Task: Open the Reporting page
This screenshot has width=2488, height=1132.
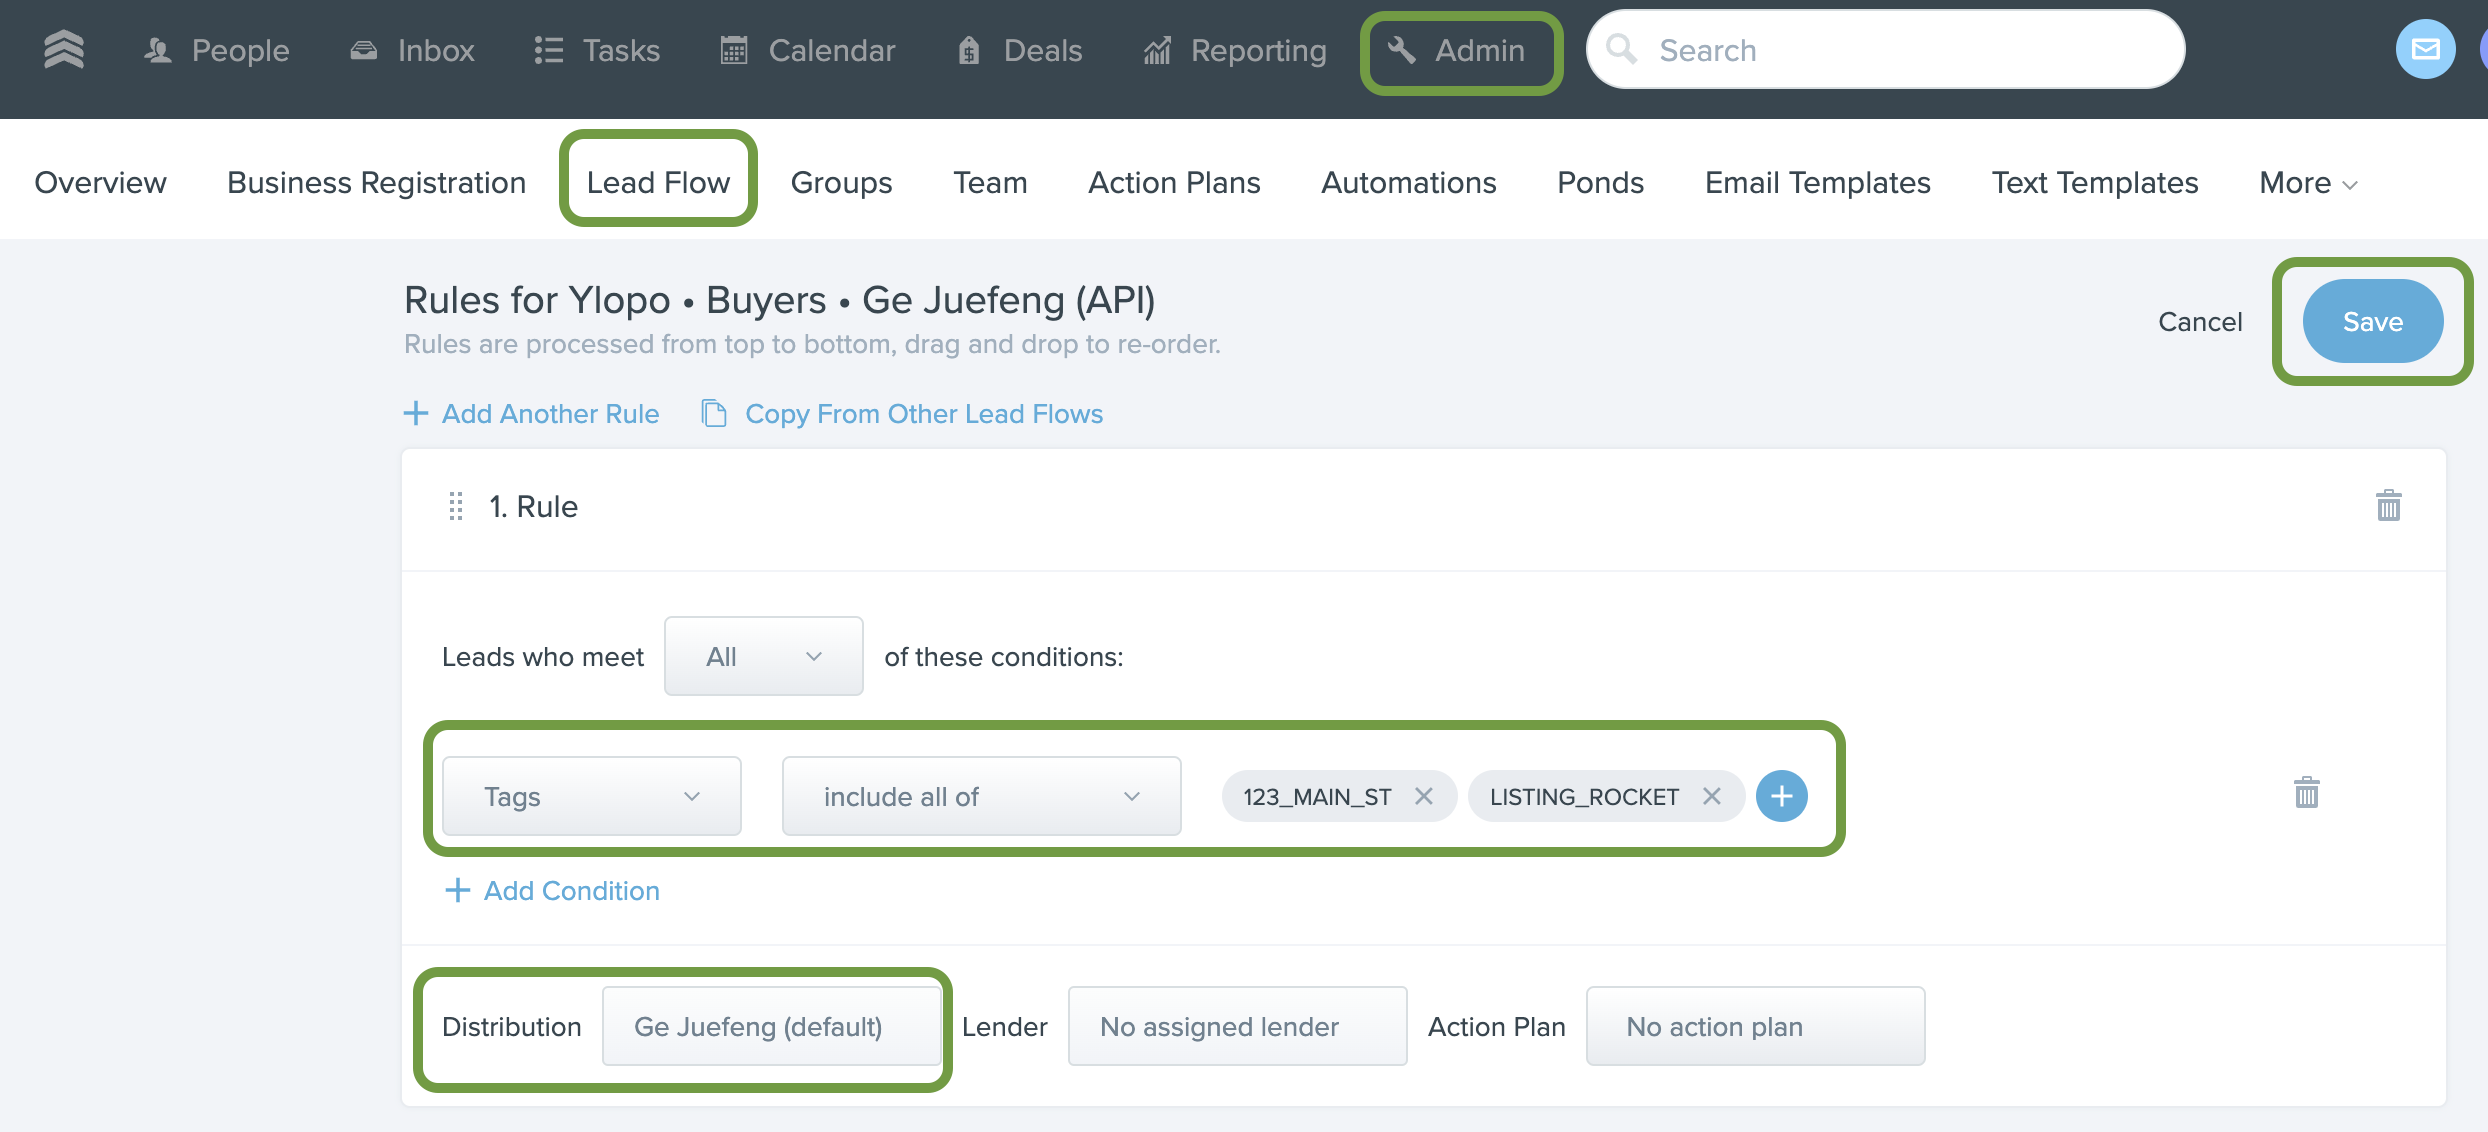Action: [1235, 50]
